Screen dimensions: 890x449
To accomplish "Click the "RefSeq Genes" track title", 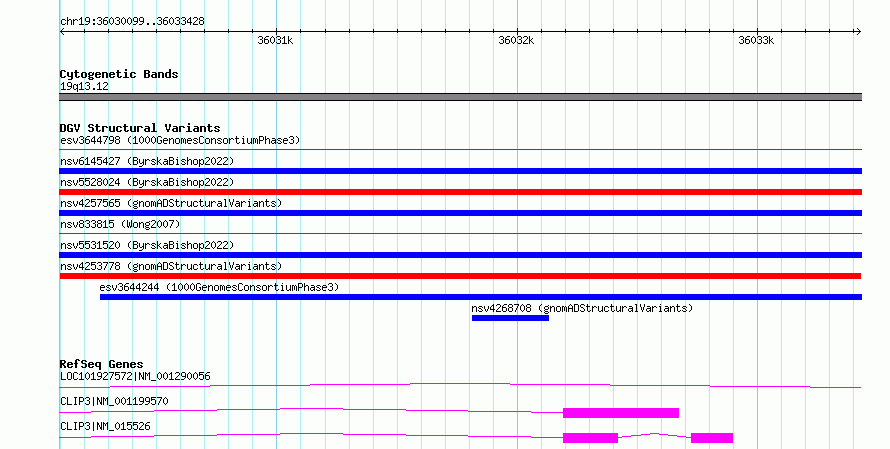I will (101, 364).
